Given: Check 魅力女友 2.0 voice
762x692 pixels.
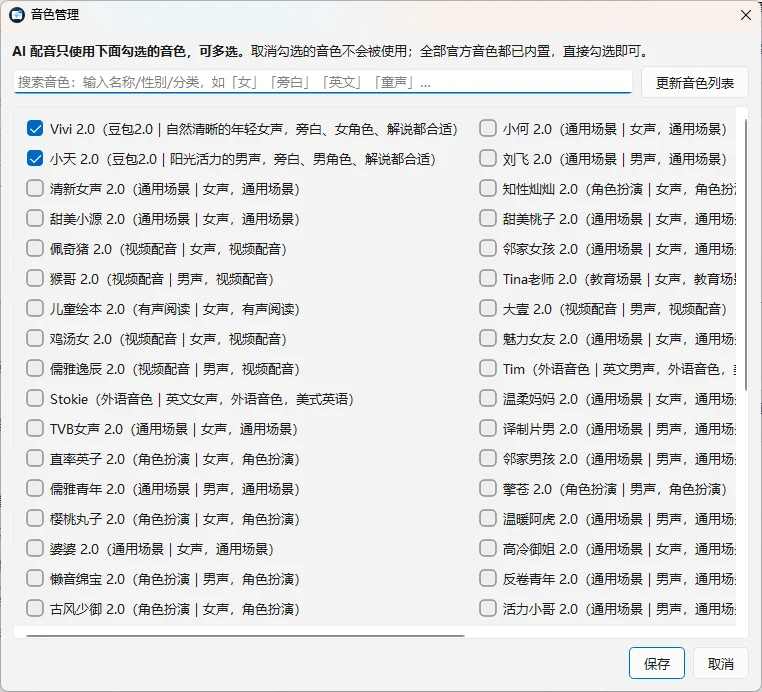Looking at the screenshot, I should (x=487, y=339).
